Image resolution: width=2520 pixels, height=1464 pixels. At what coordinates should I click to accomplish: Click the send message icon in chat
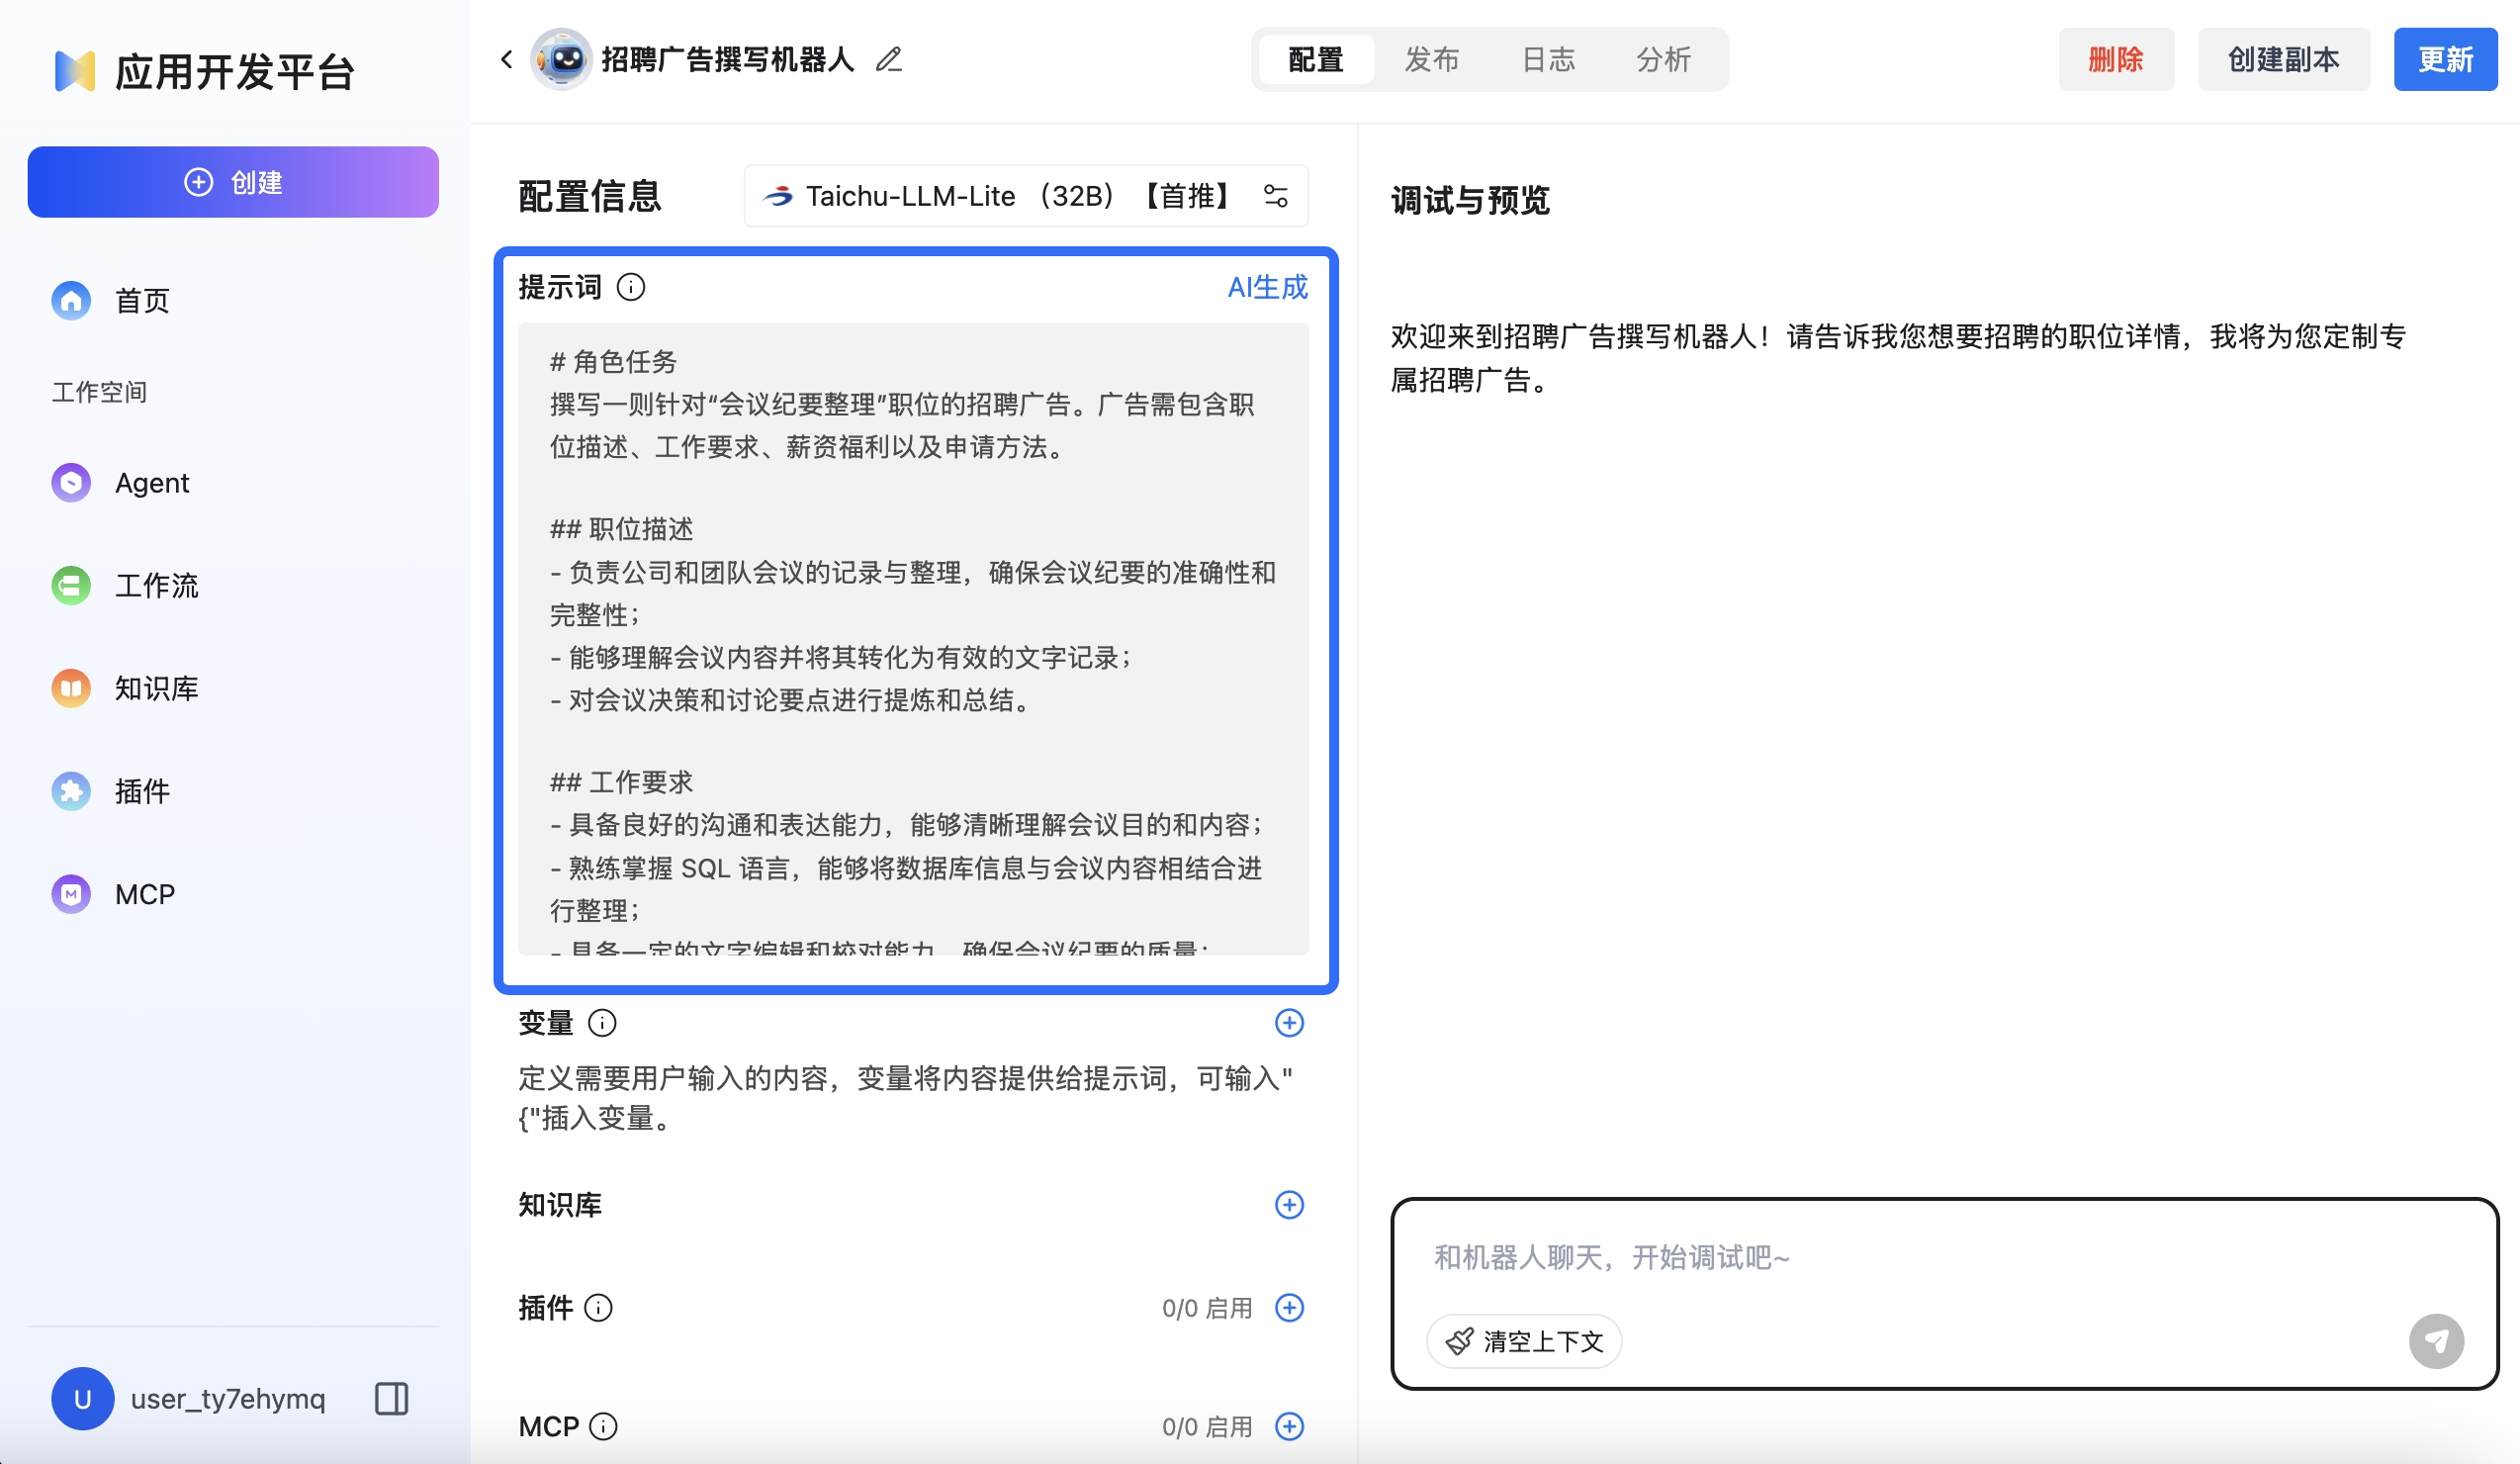point(2437,1341)
